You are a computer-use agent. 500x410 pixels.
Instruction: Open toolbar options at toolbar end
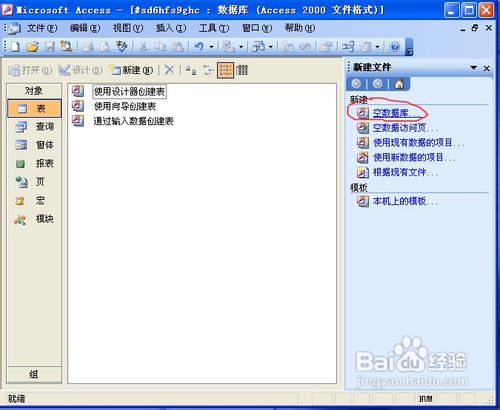coord(410,47)
